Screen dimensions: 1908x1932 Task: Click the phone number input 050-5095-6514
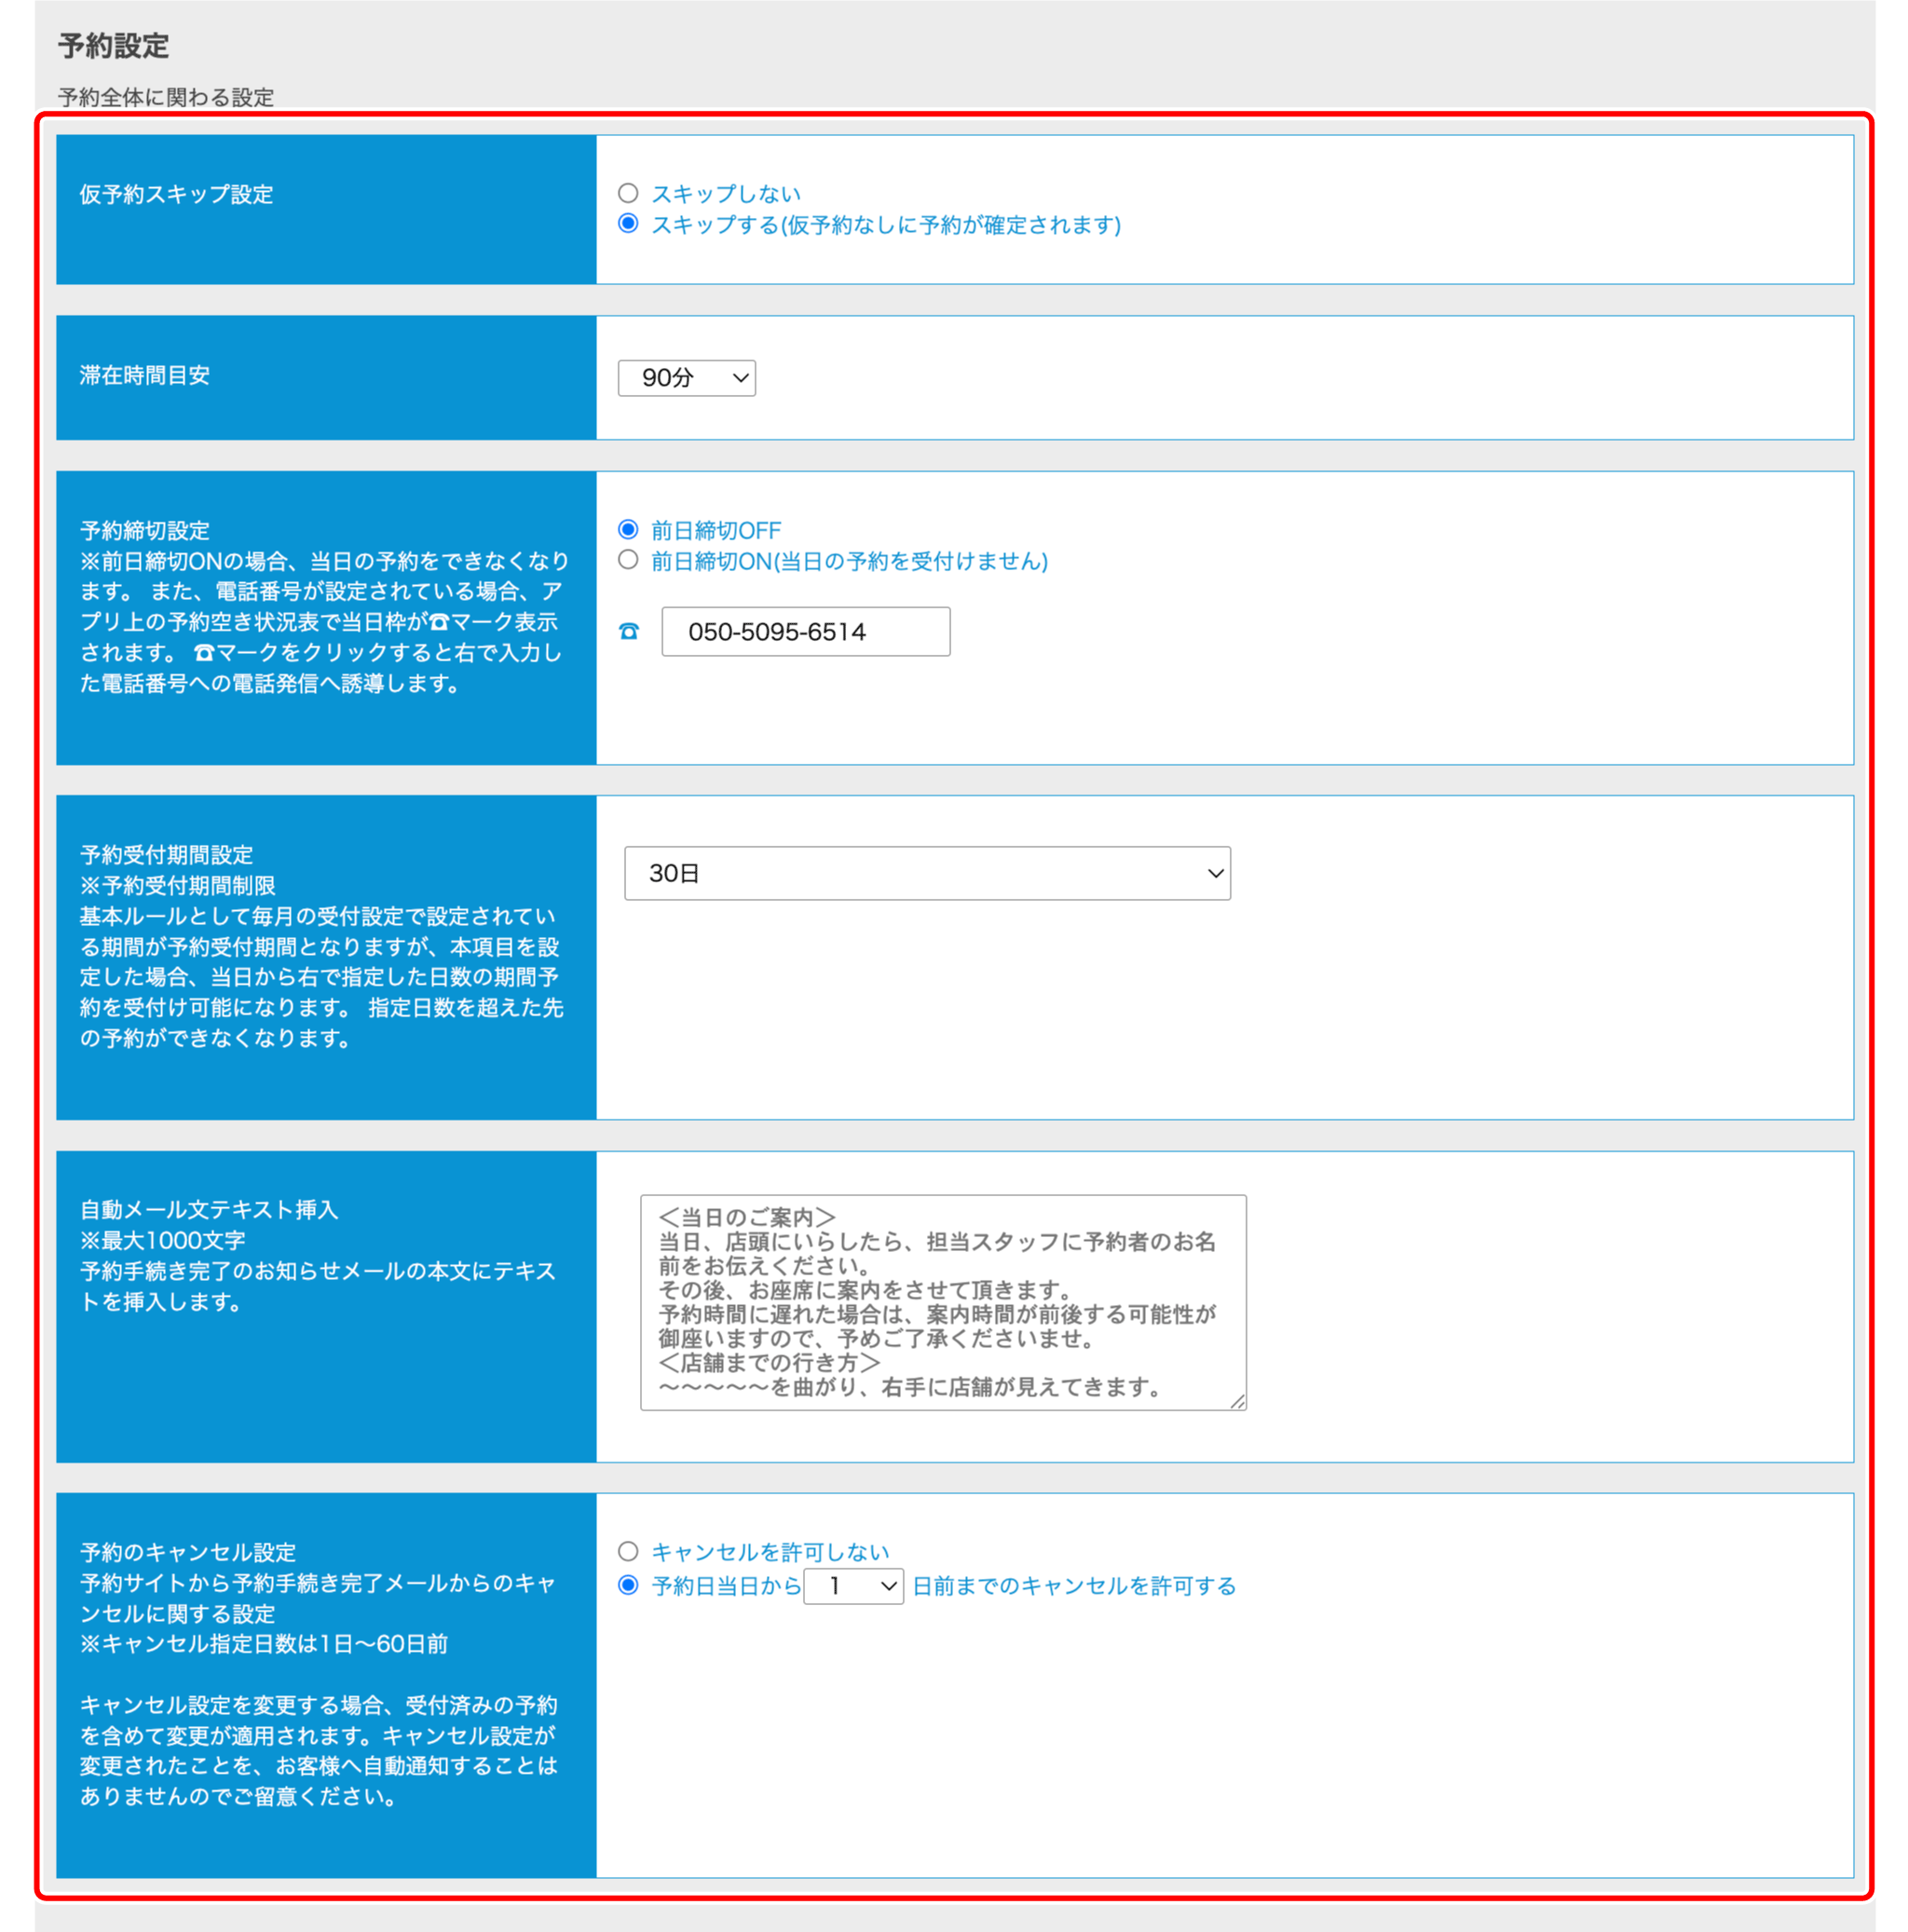805,632
